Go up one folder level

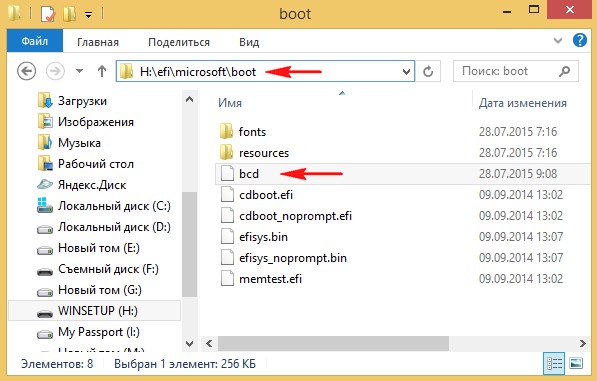[x=102, y=71]
